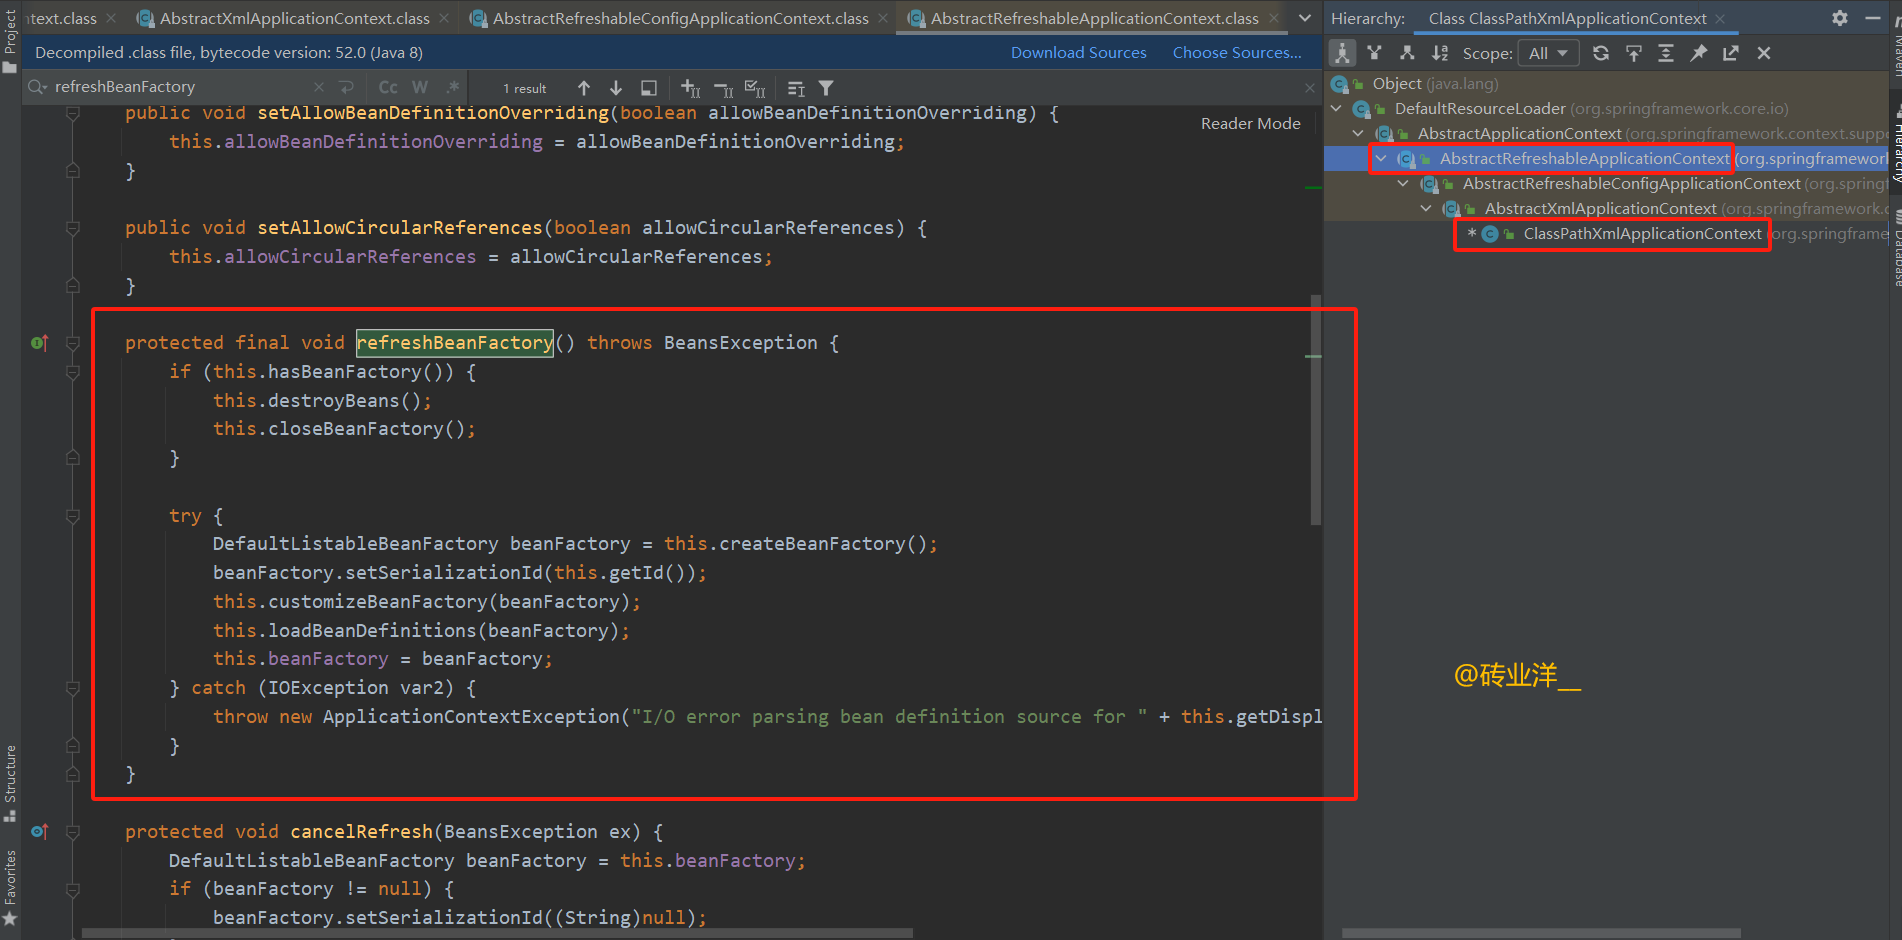Click the refreshBeanFactory search field

(x=180, y=87)
